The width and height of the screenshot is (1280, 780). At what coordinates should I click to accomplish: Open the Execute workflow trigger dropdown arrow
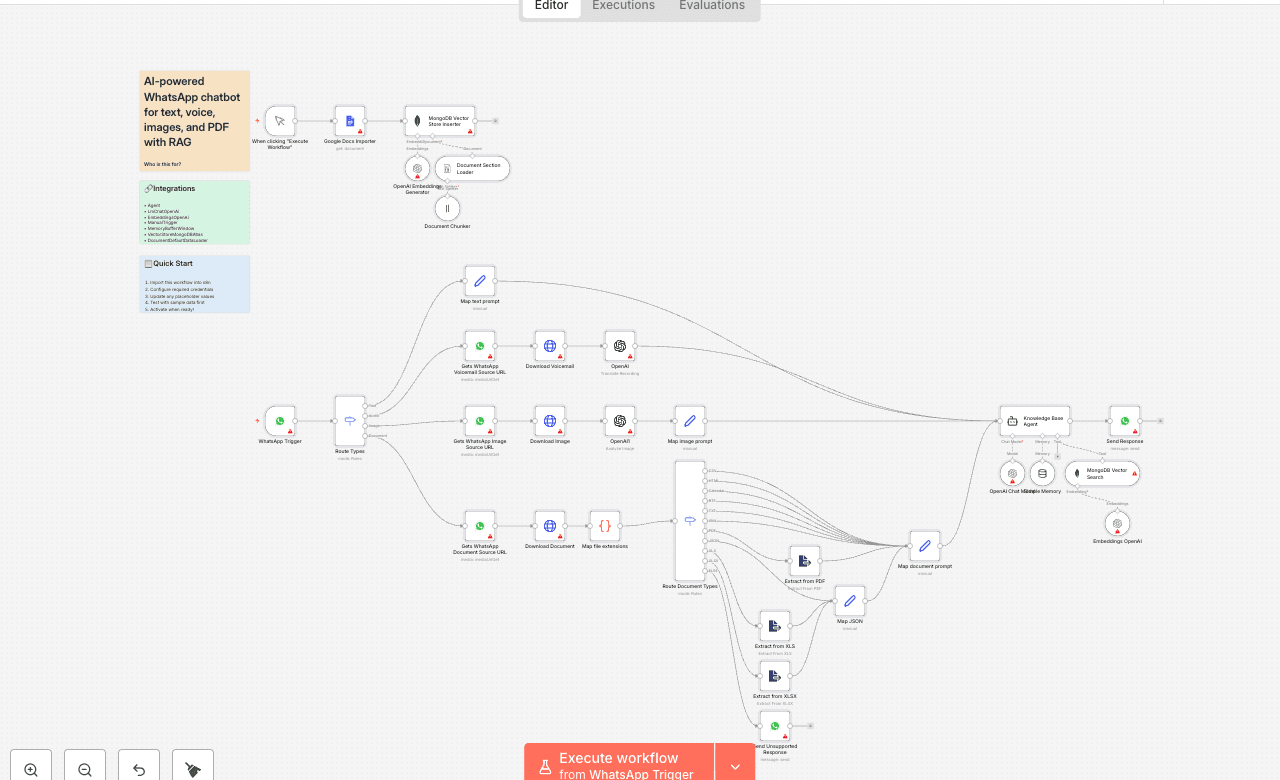tap(735, 766)
